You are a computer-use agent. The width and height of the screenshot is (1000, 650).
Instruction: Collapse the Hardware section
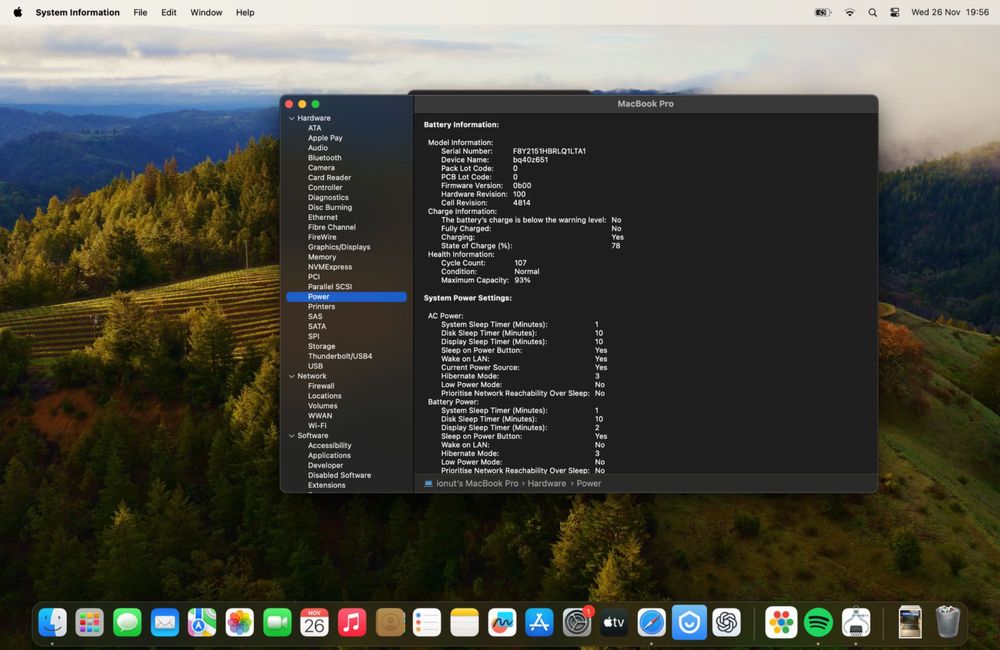(x=291, y=118)
